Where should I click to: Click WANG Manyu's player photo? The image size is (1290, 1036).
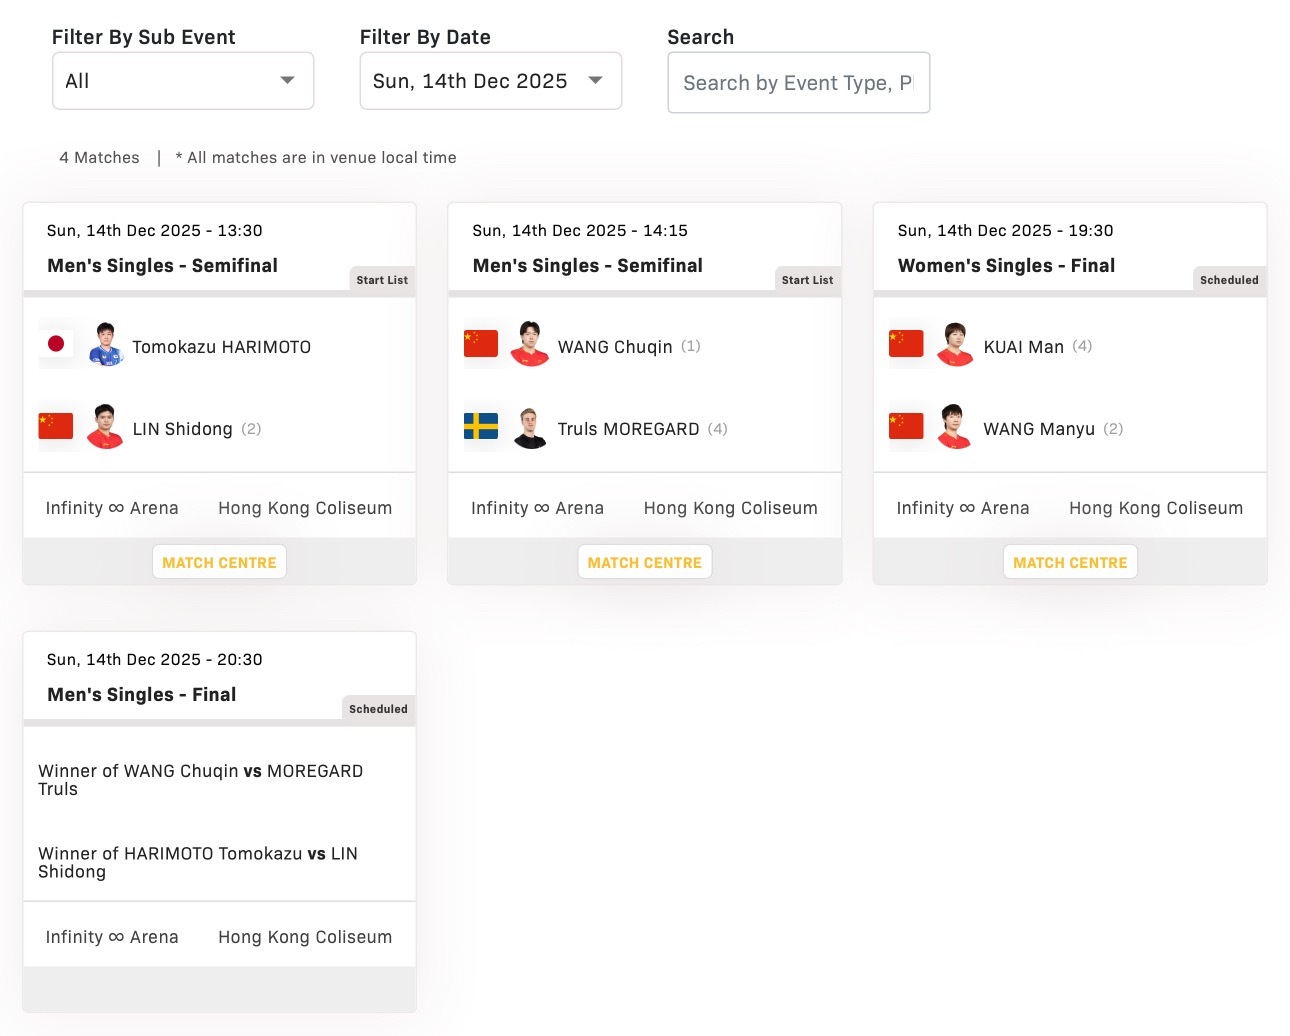tap(956, 427)
